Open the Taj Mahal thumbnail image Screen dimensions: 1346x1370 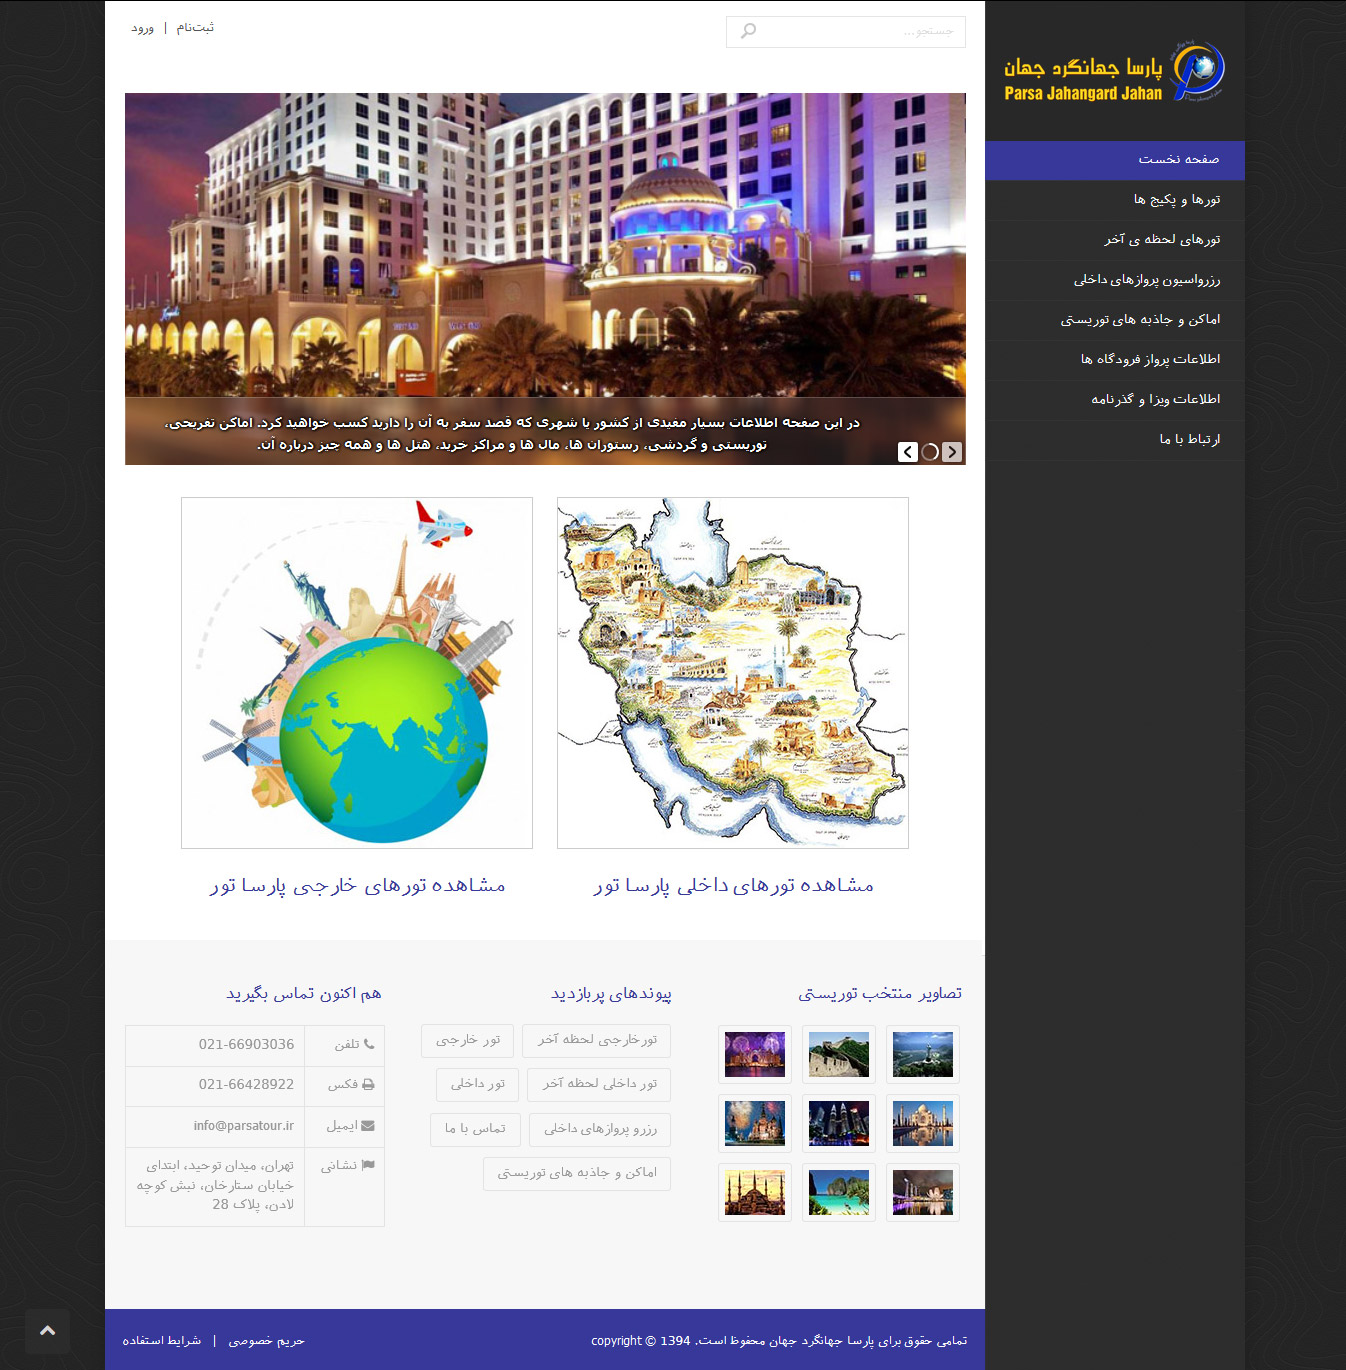point(923,1123)
